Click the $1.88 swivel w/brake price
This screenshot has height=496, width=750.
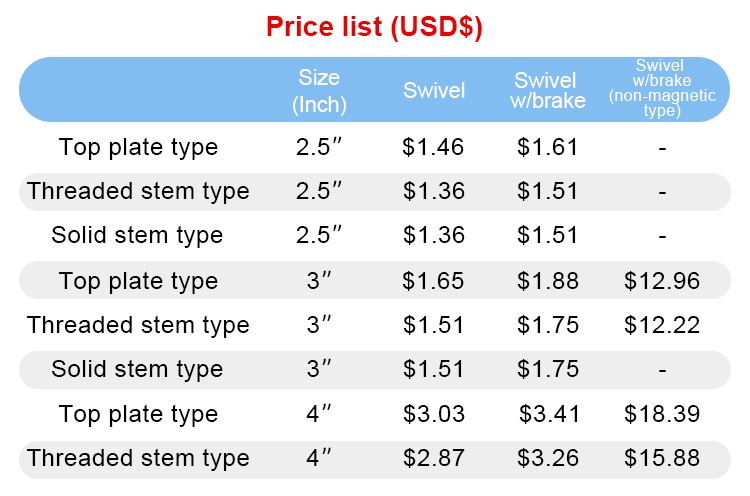548,281
